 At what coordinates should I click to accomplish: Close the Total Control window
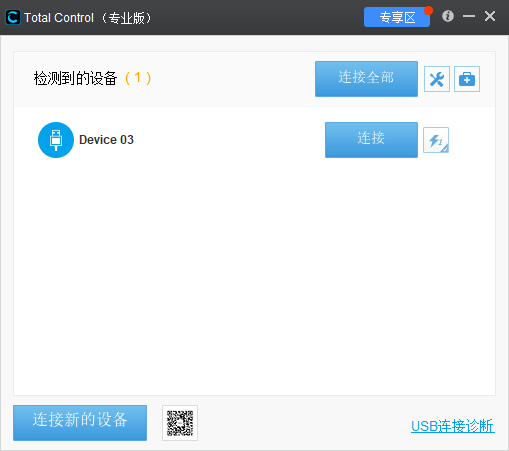pyautogui.click(x=490, y=16)
